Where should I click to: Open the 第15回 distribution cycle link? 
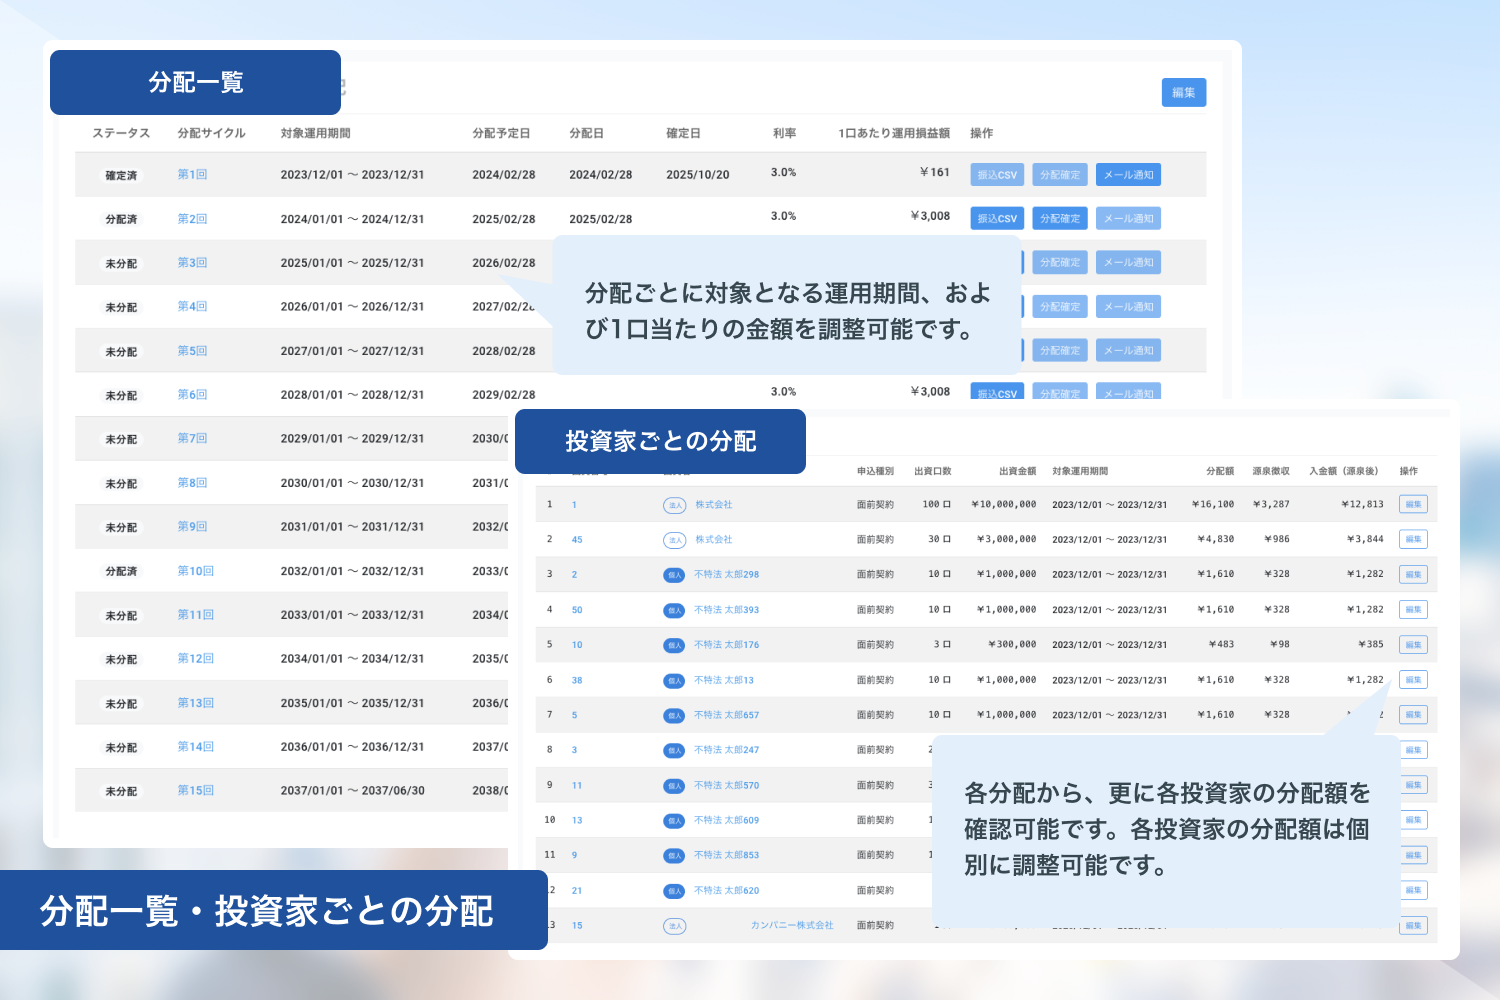point(196,791)
